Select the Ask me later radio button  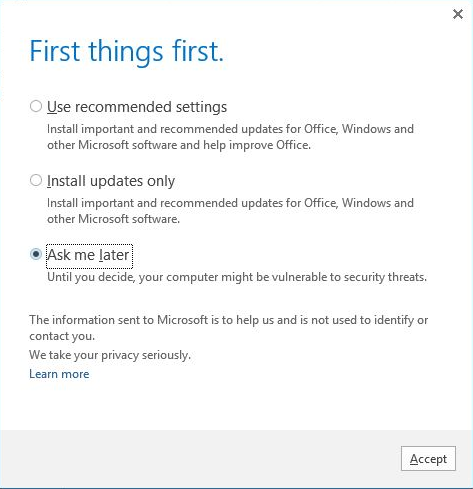click(36, 254)
